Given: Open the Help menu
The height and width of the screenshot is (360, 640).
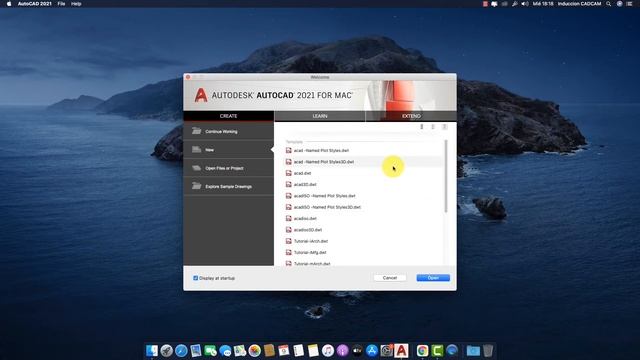Looking at the screenshot, I should (76, 4).
